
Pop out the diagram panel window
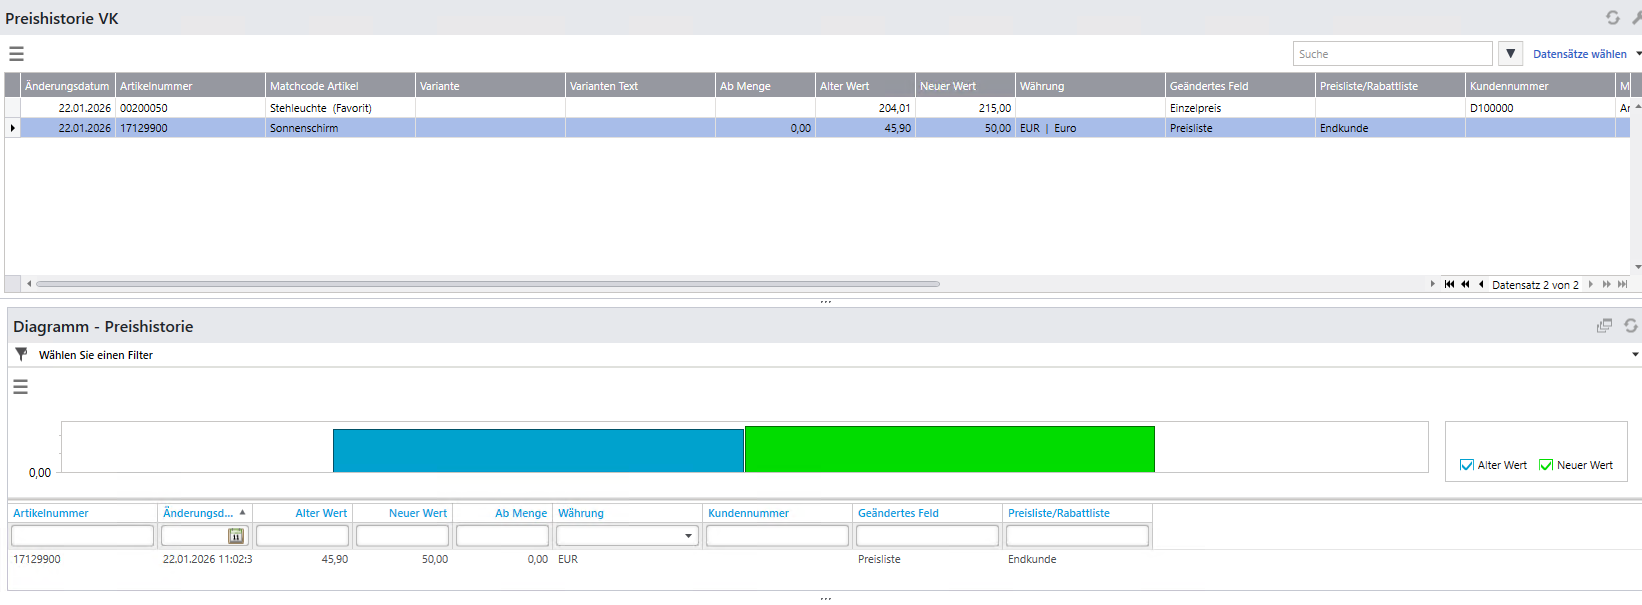click(1604, 326)
